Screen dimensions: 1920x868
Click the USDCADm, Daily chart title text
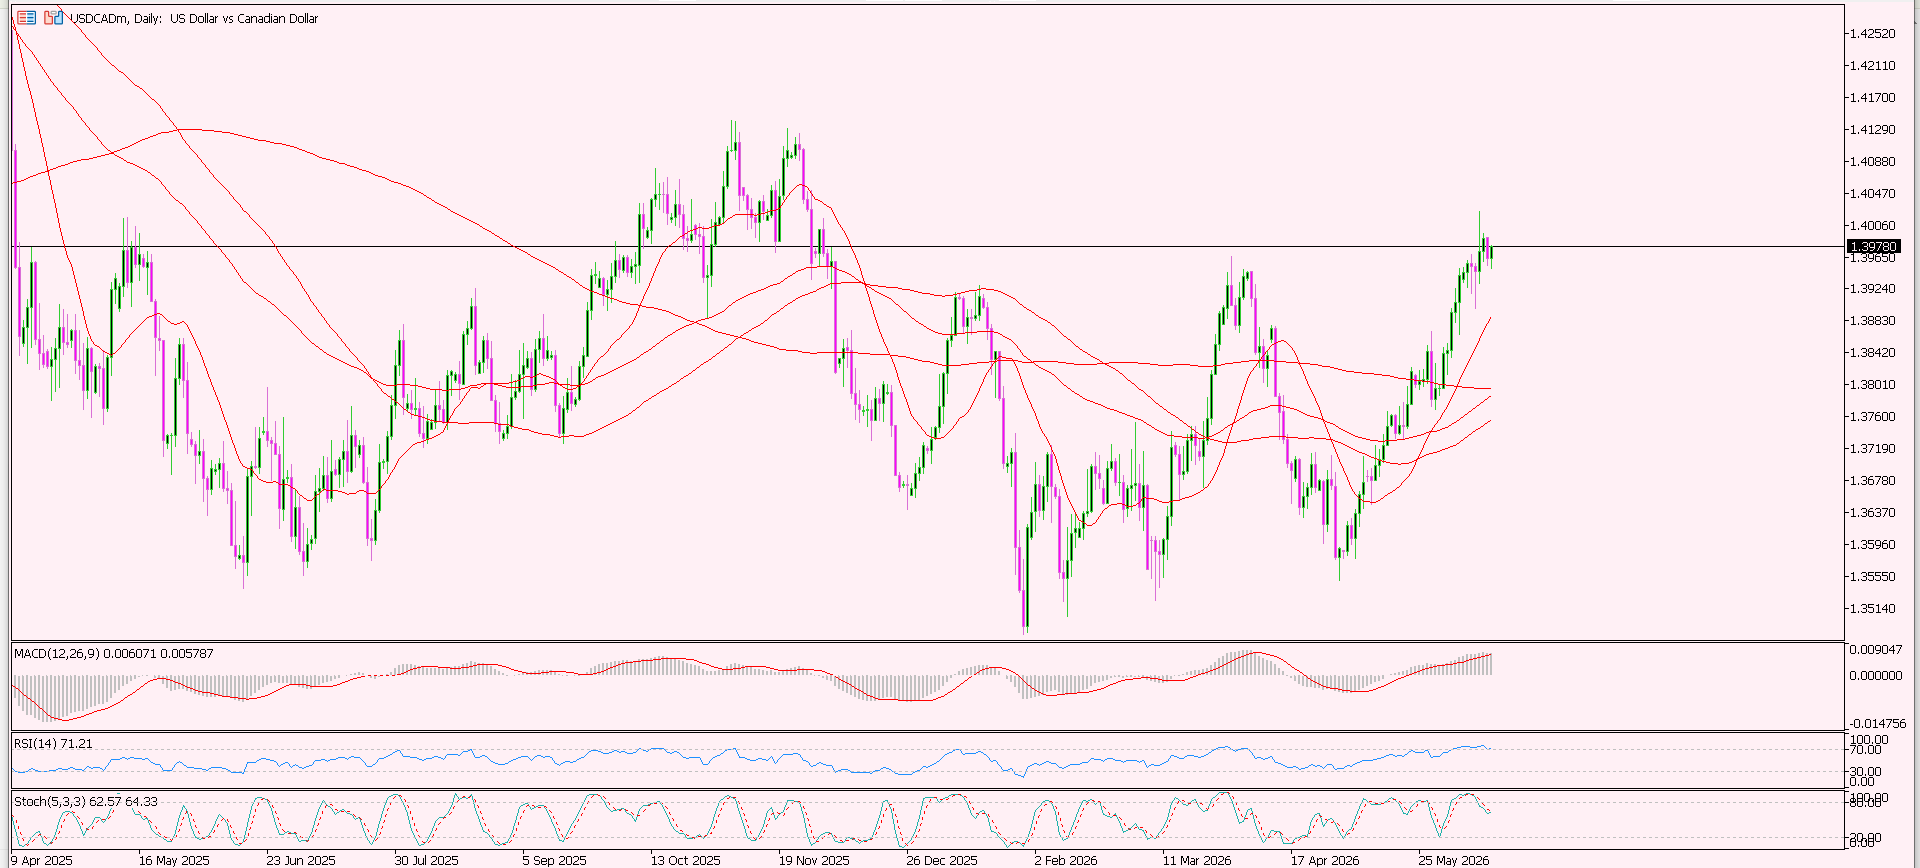tap(194, 19)
